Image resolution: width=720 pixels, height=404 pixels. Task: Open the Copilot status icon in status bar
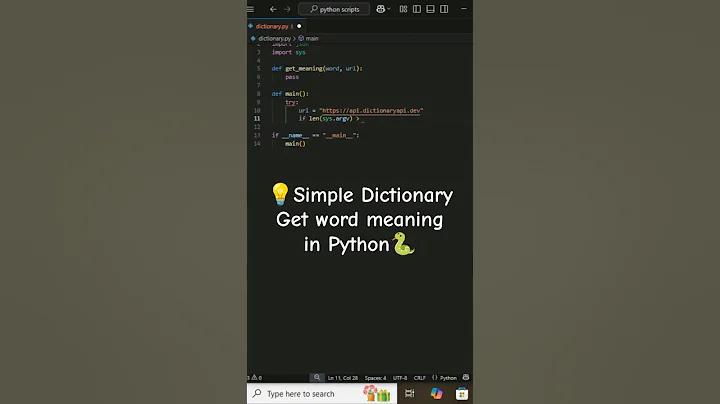(466, 377)
